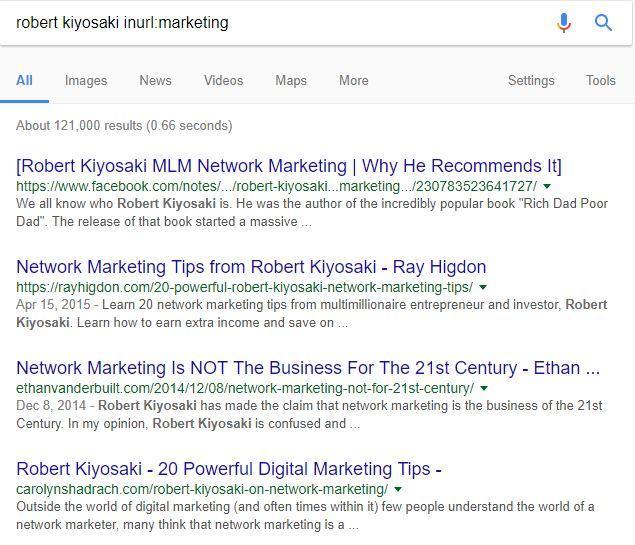The height and width of the screenshot is (545, 635).
Task: Select the All results tab
Action: [x=24, y=81]
